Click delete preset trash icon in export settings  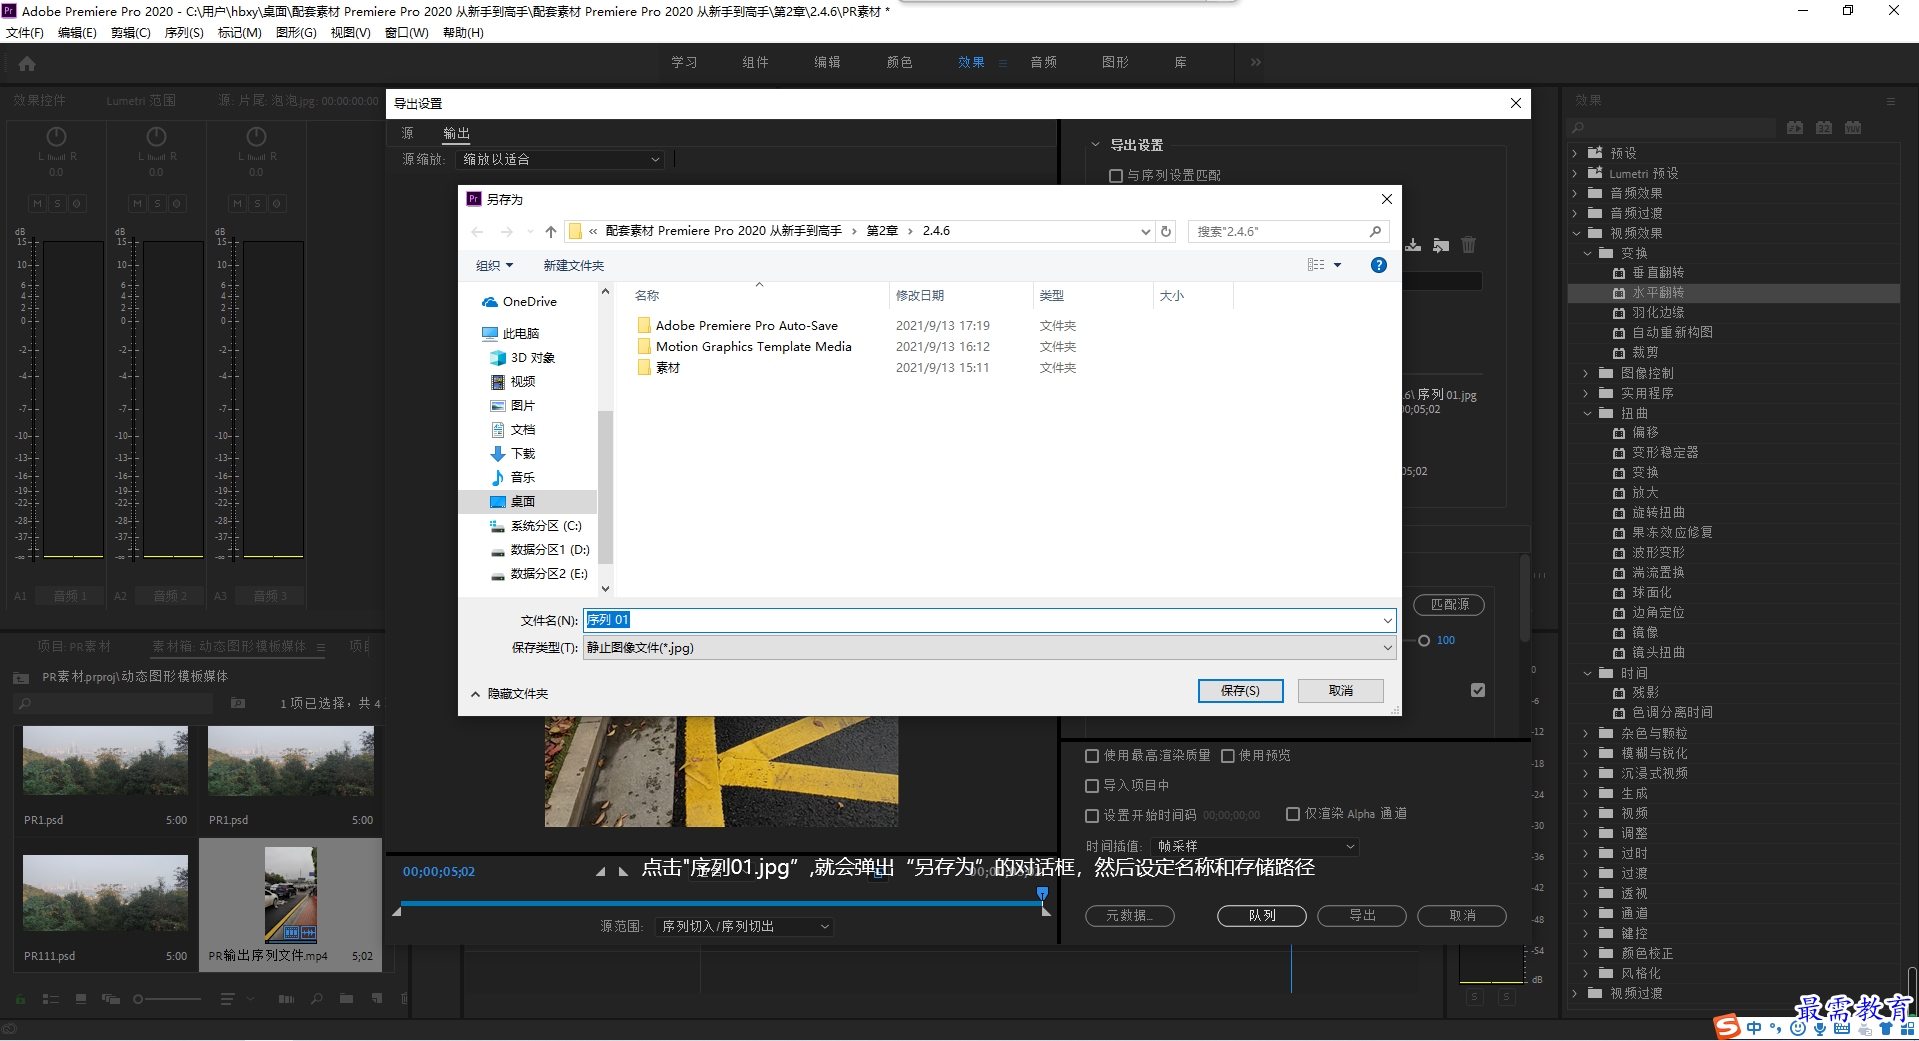click(x=1468, y=245)
